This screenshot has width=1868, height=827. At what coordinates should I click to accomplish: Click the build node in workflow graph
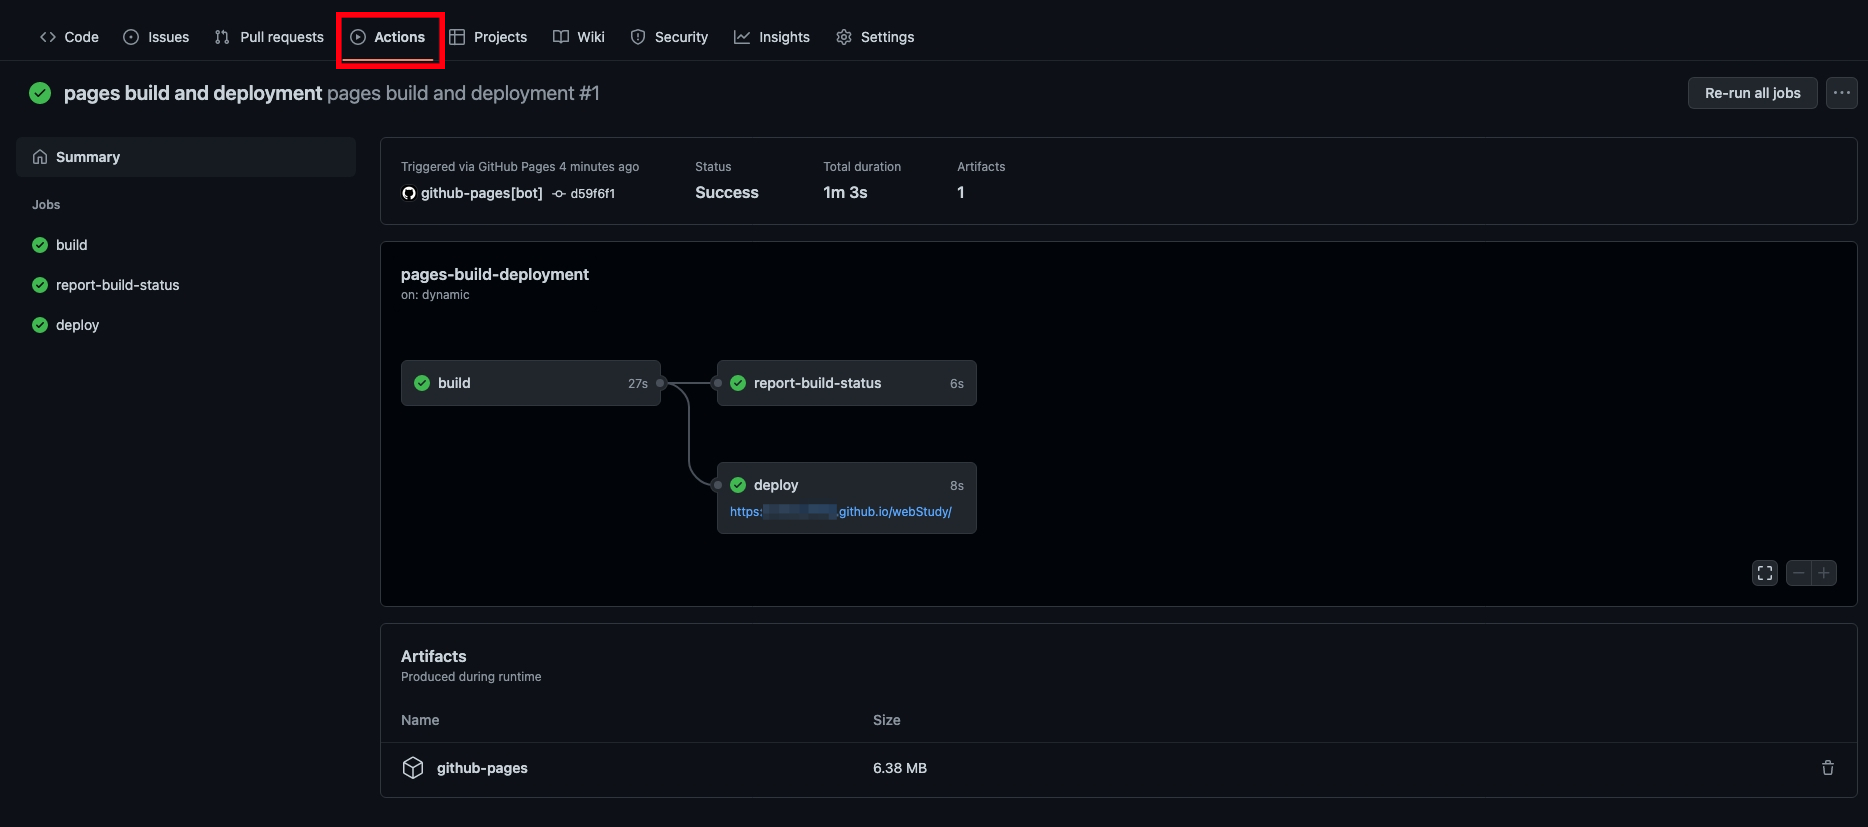click(531, 383)
